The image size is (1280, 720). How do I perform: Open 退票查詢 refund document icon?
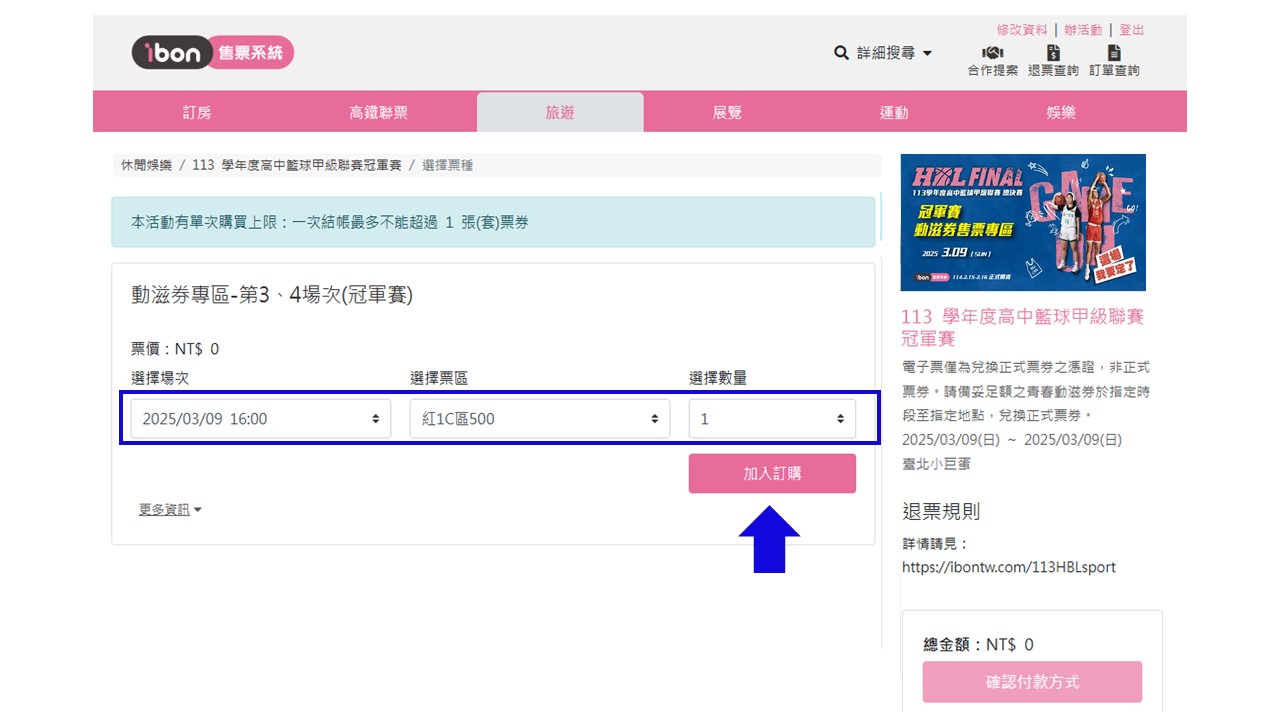(x=1053, y=54)
